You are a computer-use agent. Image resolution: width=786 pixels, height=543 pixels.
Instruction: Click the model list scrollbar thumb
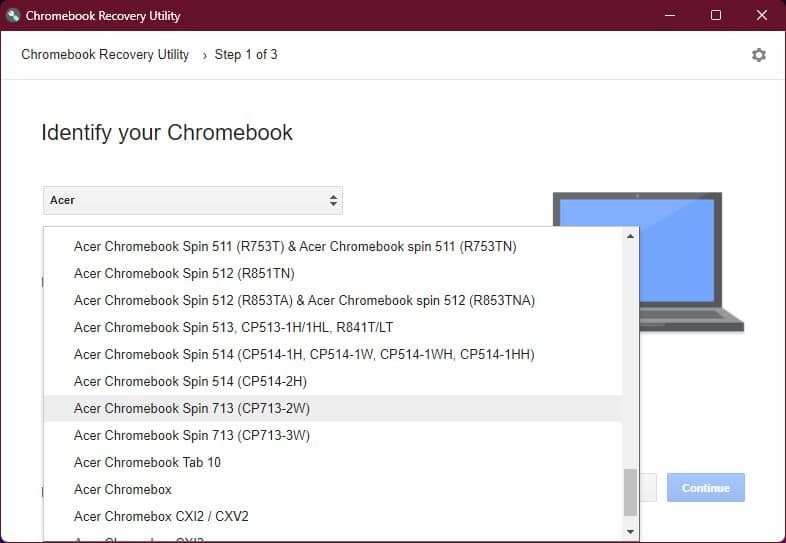coord(631,492)
